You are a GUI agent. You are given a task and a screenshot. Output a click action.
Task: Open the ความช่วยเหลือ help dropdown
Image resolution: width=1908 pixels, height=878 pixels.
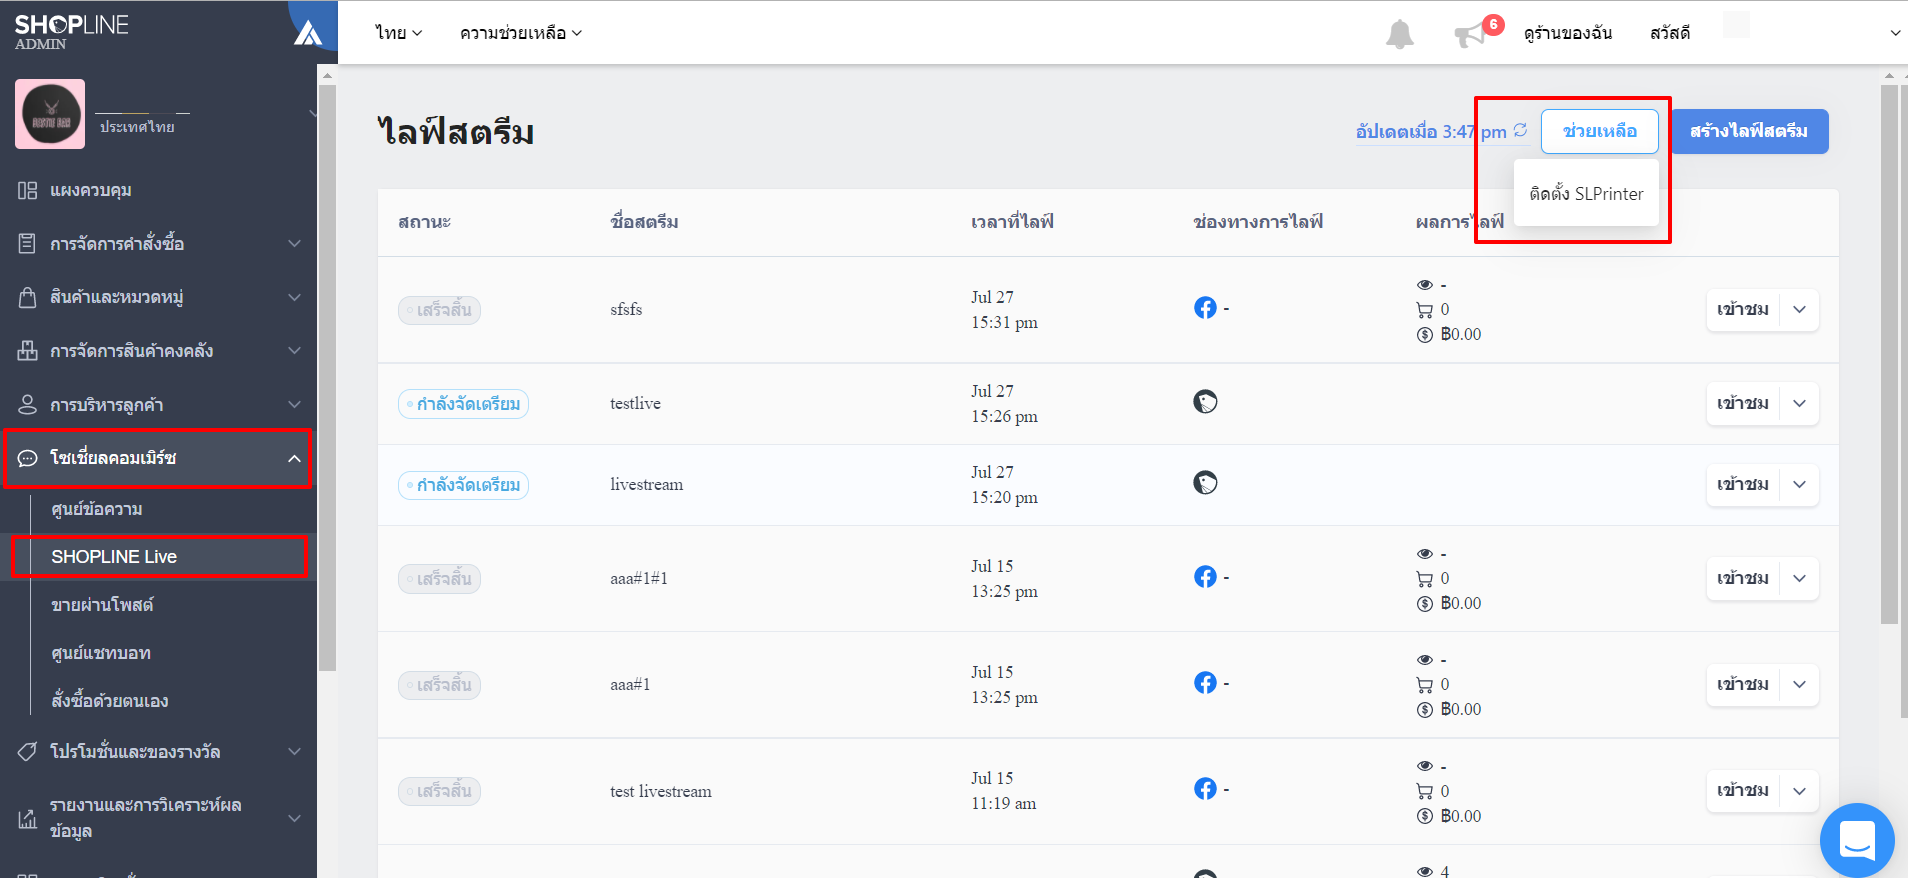[521, 33]
